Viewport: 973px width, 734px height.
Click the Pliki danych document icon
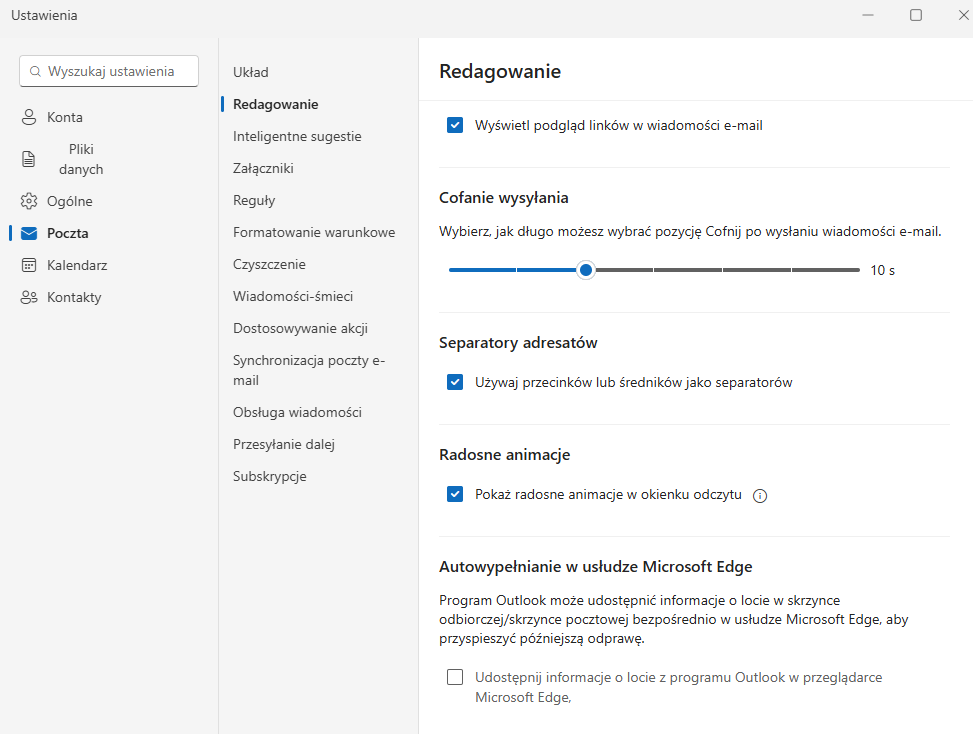click(x=29, y=159)
